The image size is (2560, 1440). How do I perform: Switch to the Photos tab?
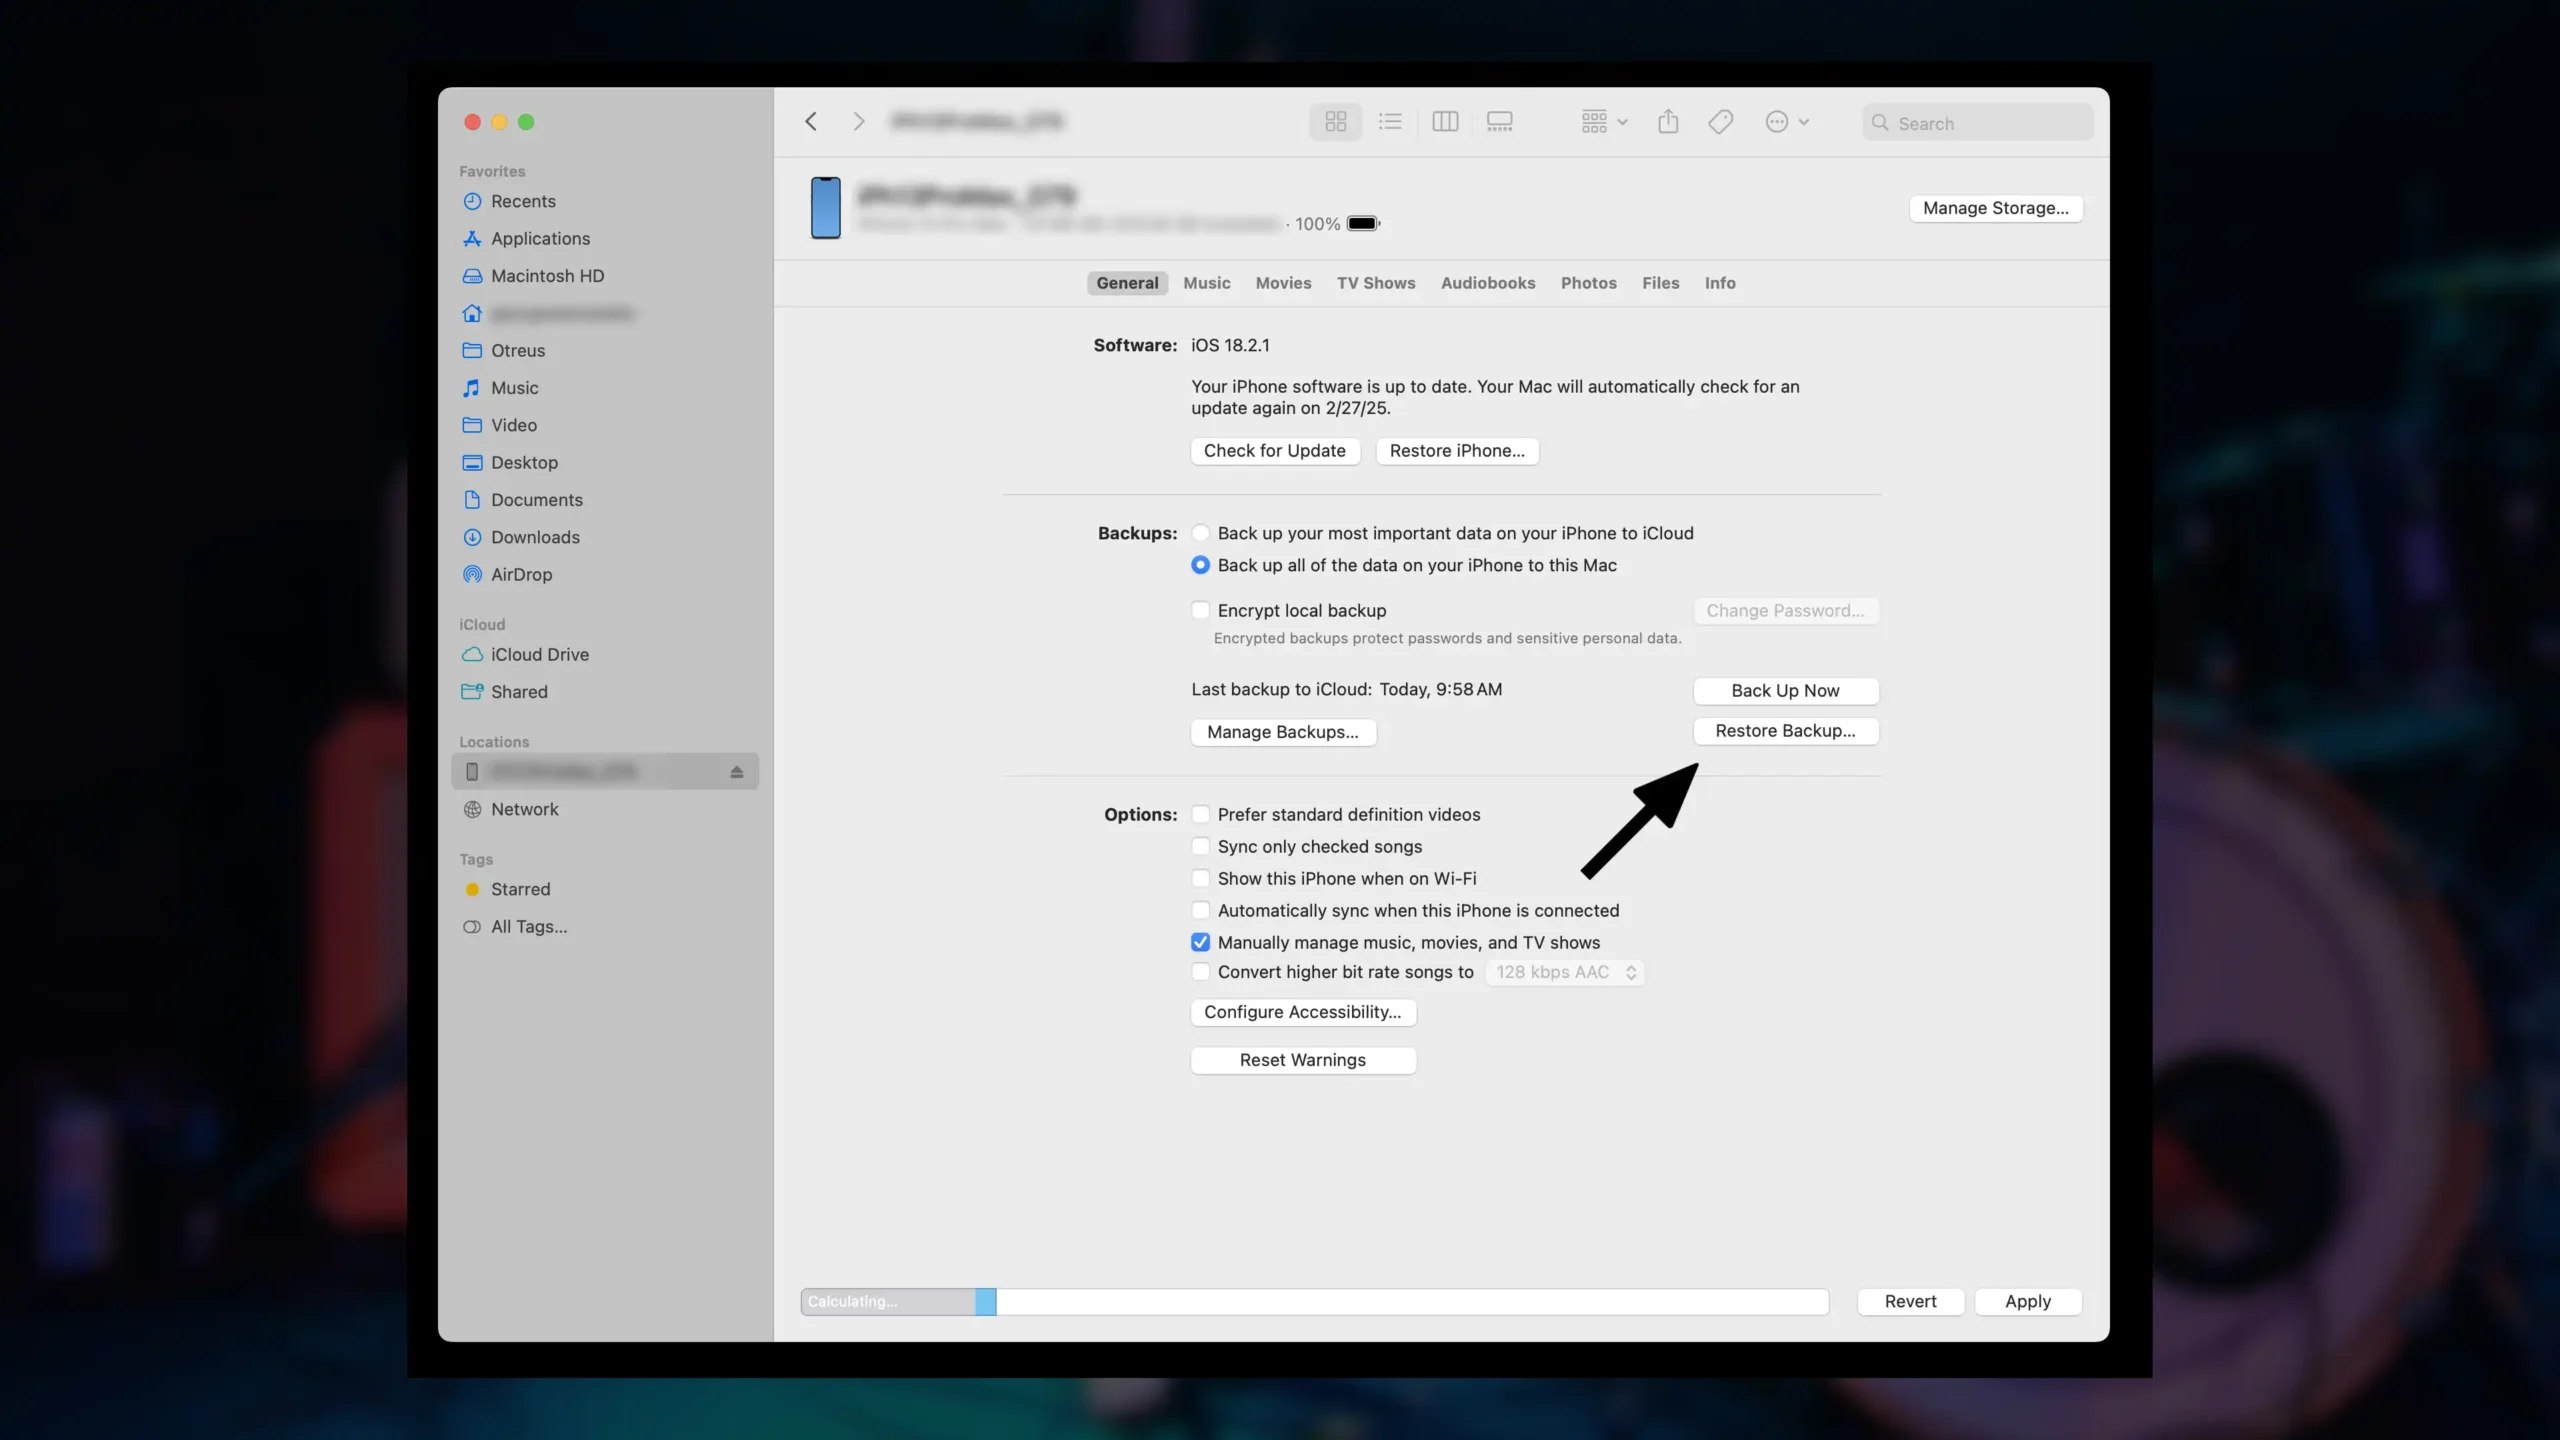[1588, 283]
